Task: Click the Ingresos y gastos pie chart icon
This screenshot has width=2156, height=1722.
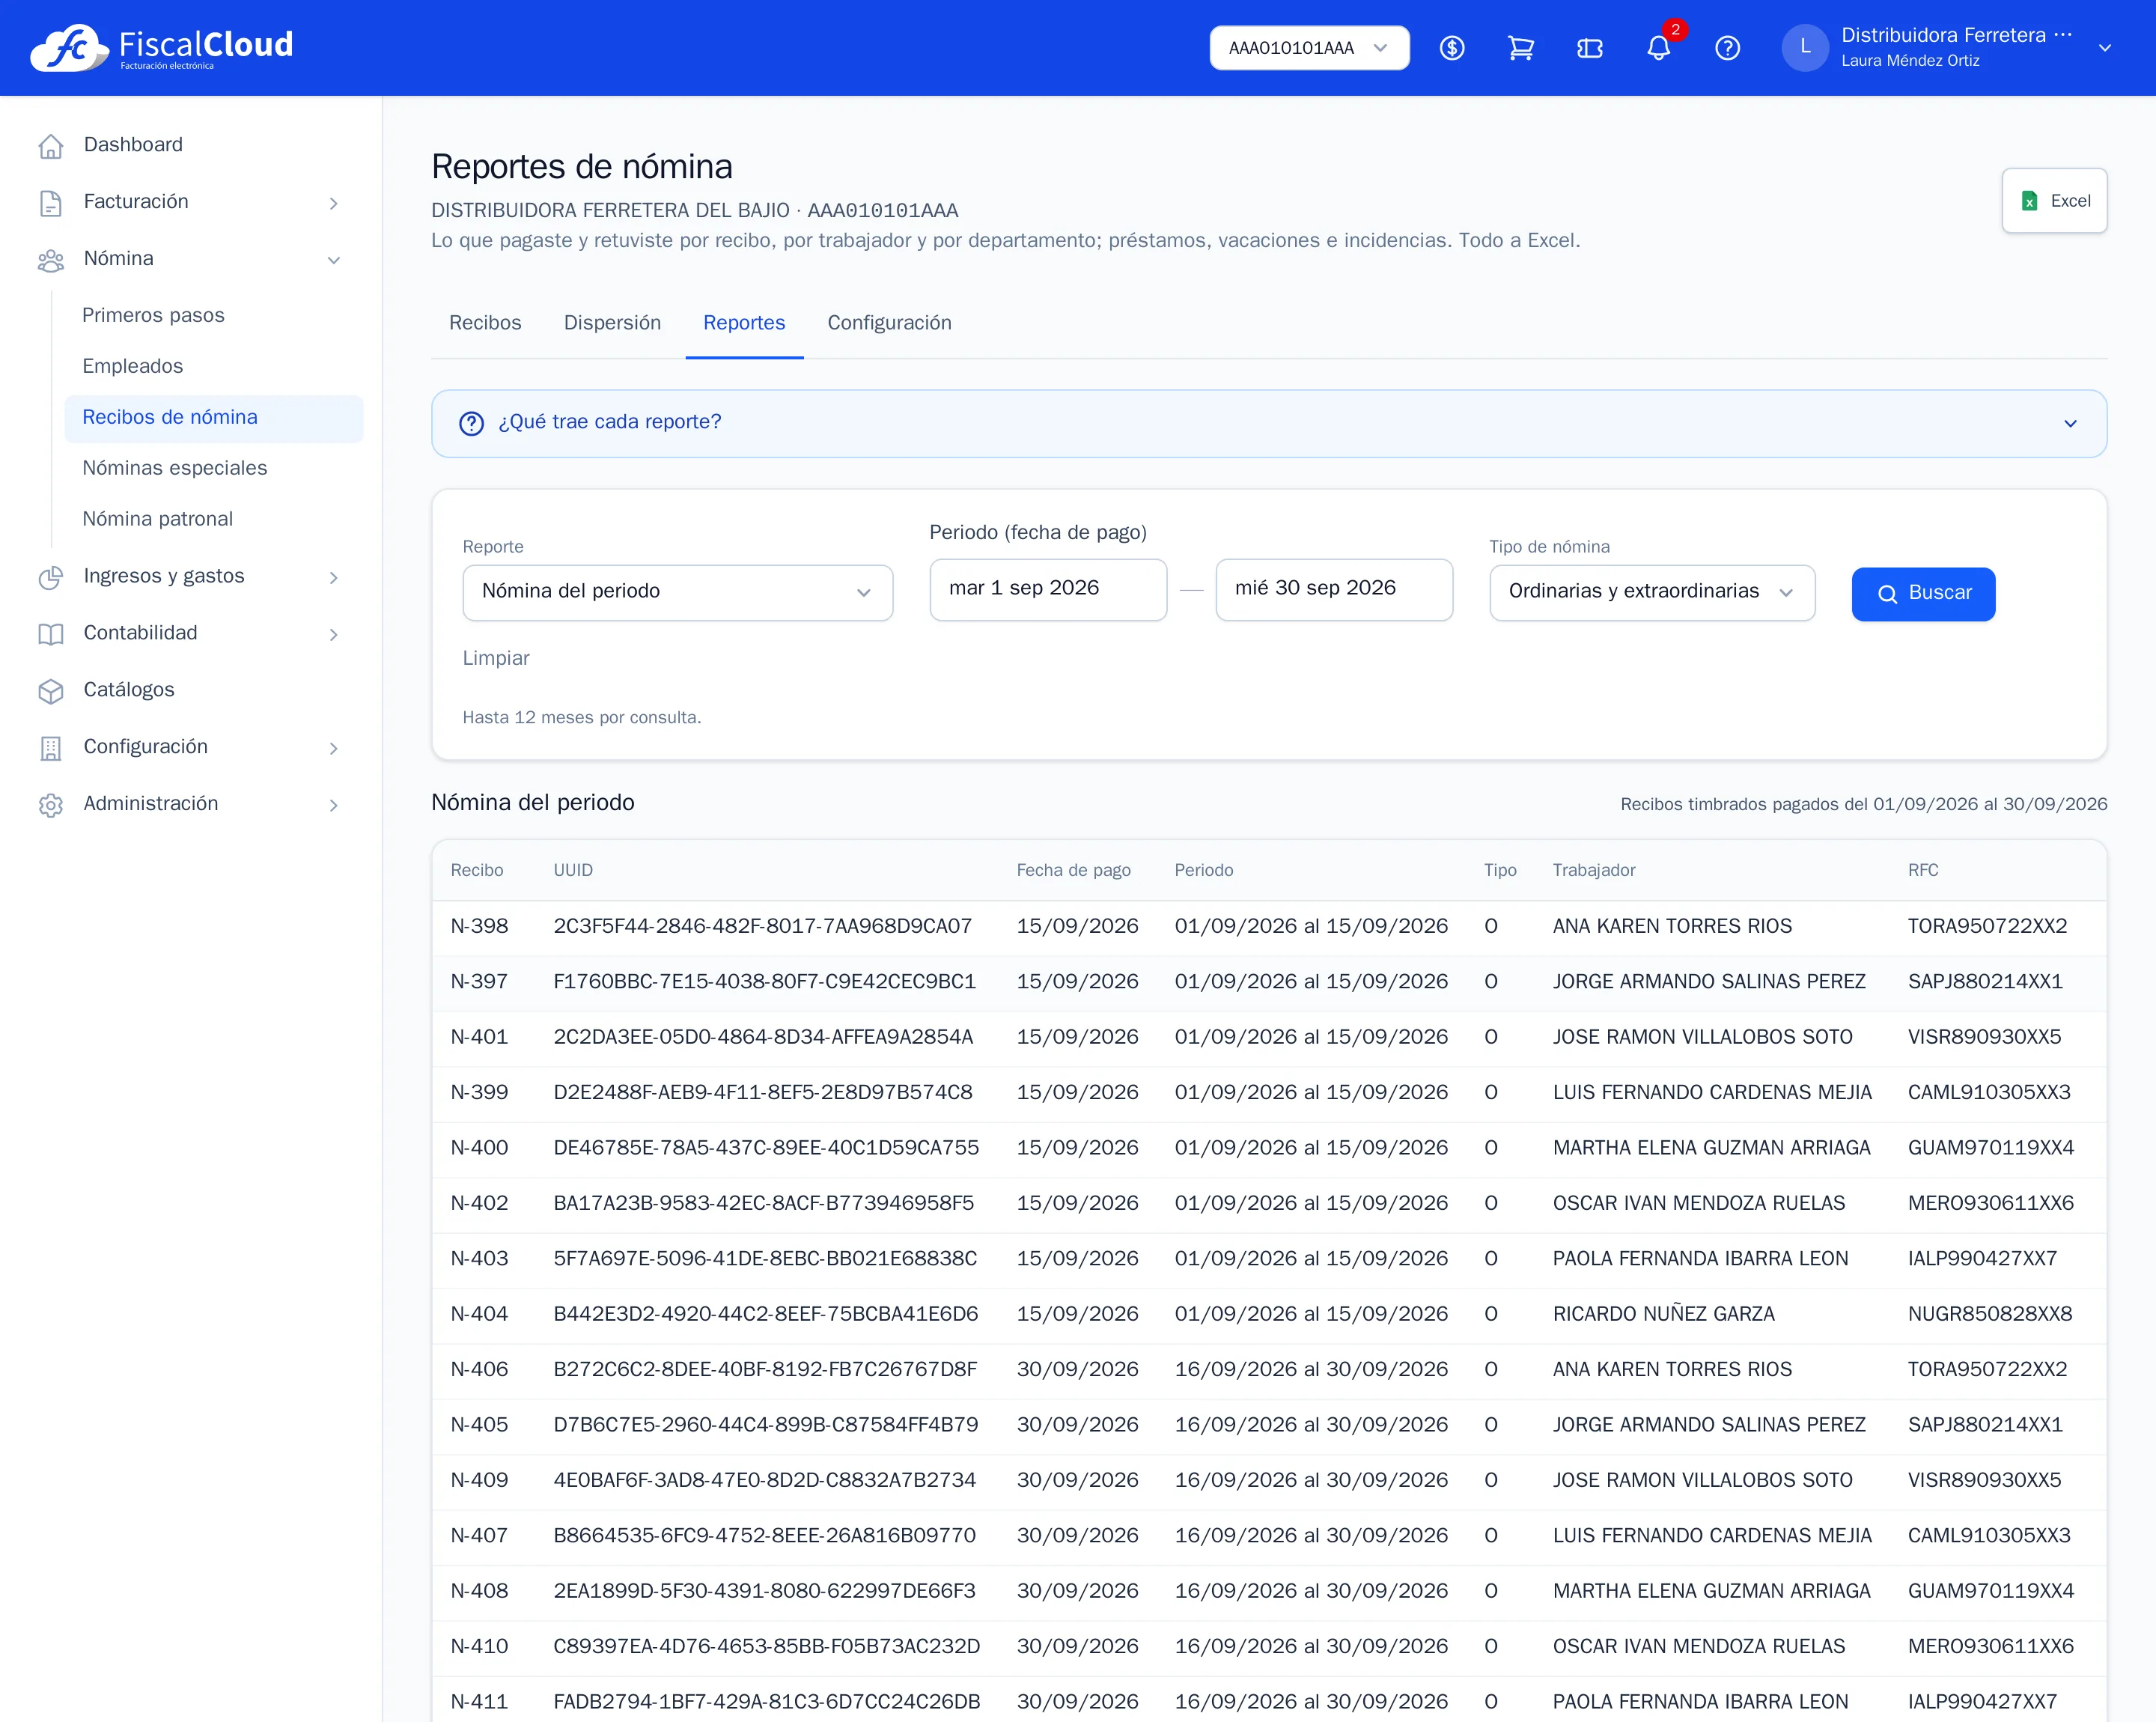Action: click(x=51, y=577)
